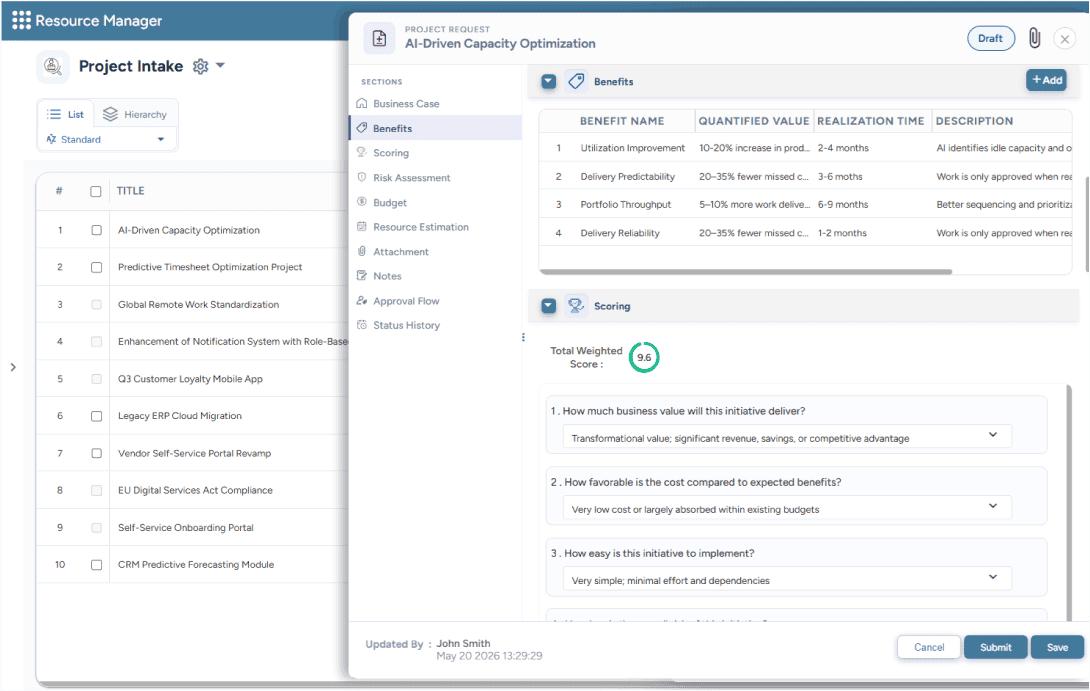Check CRM Predictive Forecasting Module checkbox
The width and height of the screenshot is (1090, 691).
coord(96,564)
